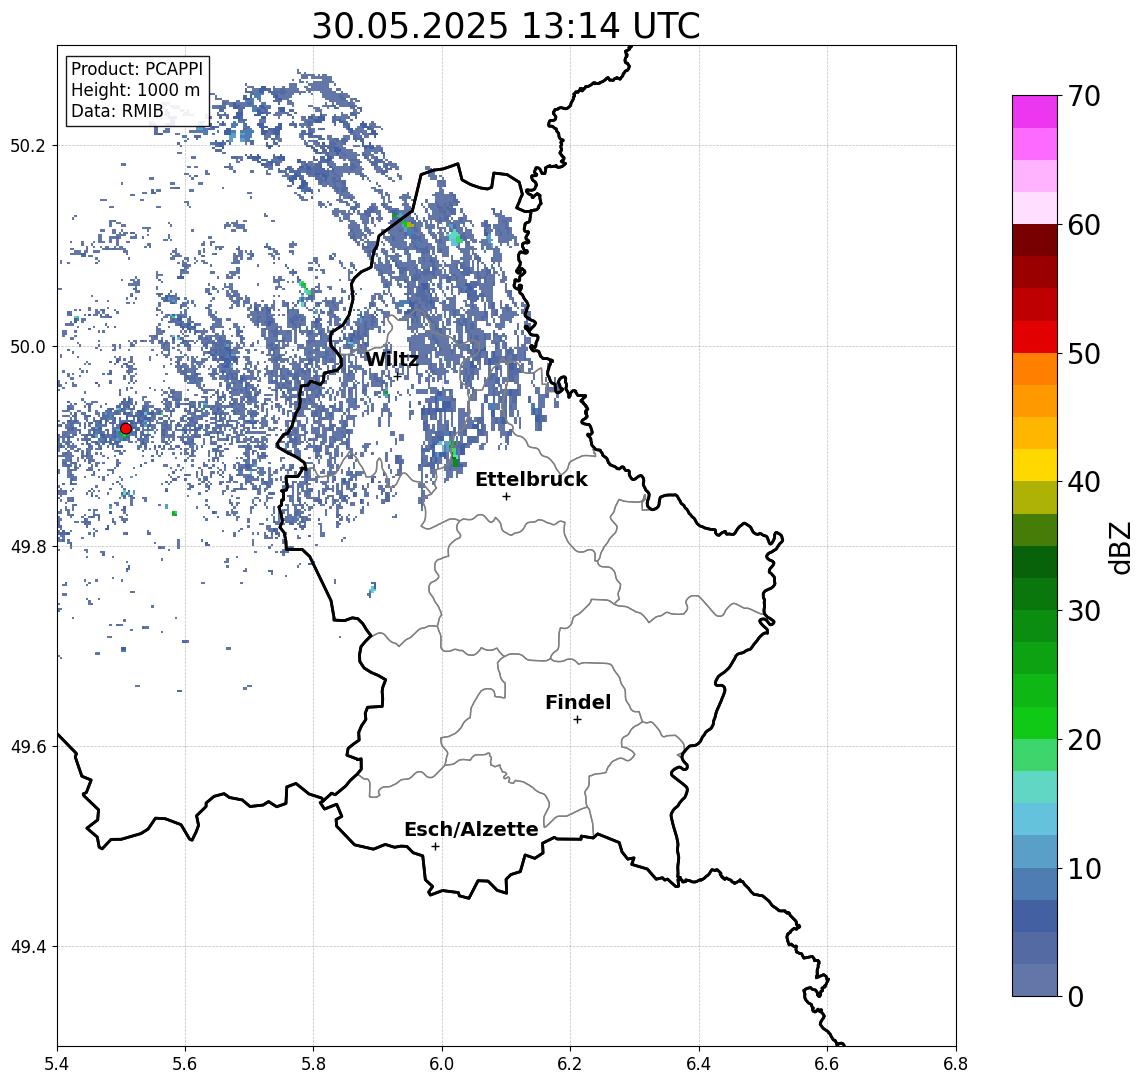This screenshot has width=1145, height=1084.
Task: Pick the orange colorbar swatch just below 50
Action: 1035,370
